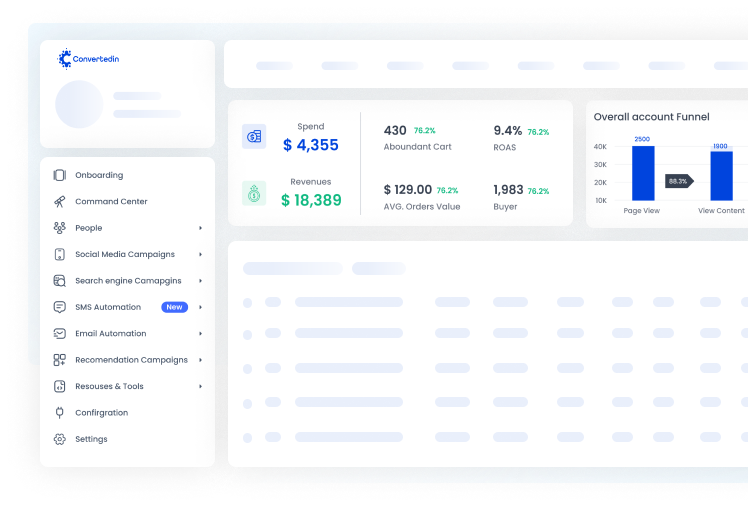Expand the Email Automation submenu arrow

click(200, 333)
